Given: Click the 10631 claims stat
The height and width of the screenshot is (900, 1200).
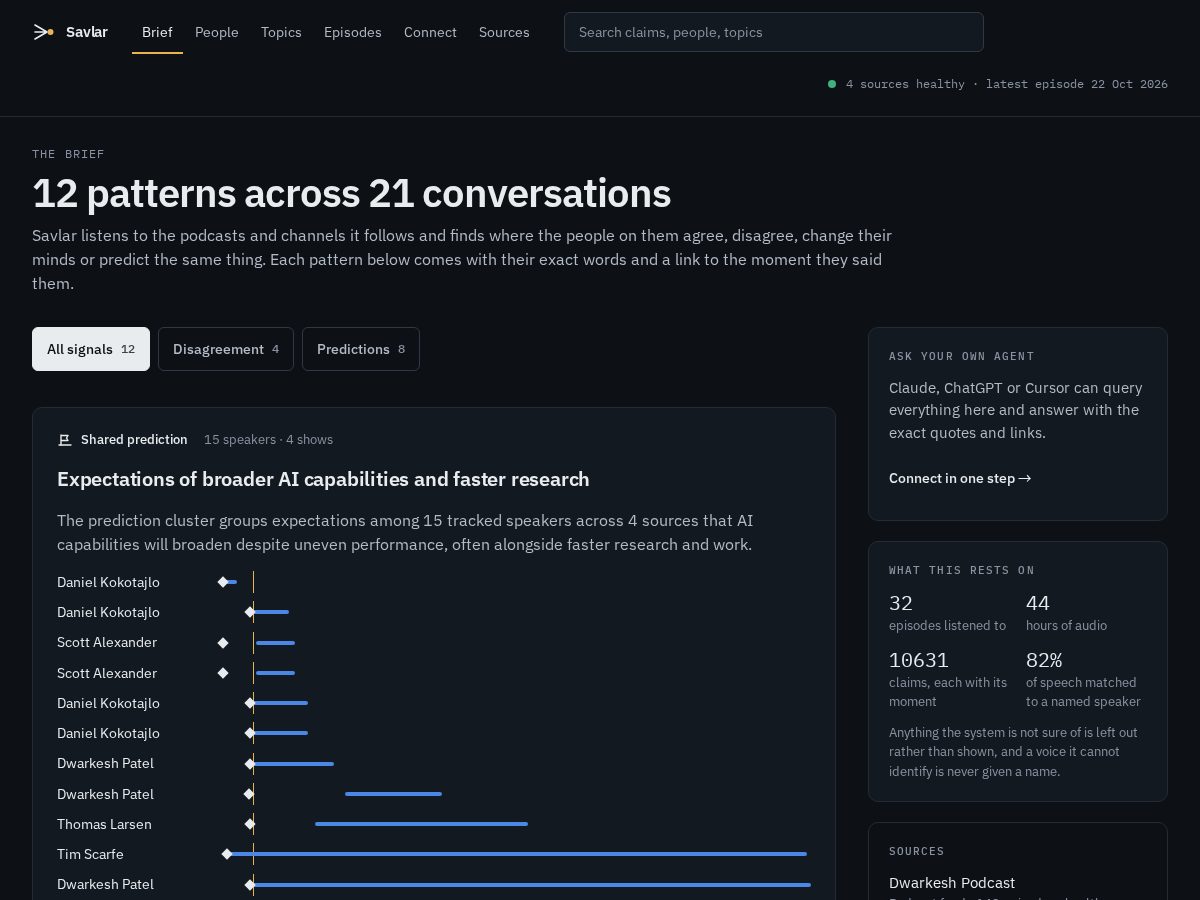Looking at the screenshot, I should coord(948,679).
